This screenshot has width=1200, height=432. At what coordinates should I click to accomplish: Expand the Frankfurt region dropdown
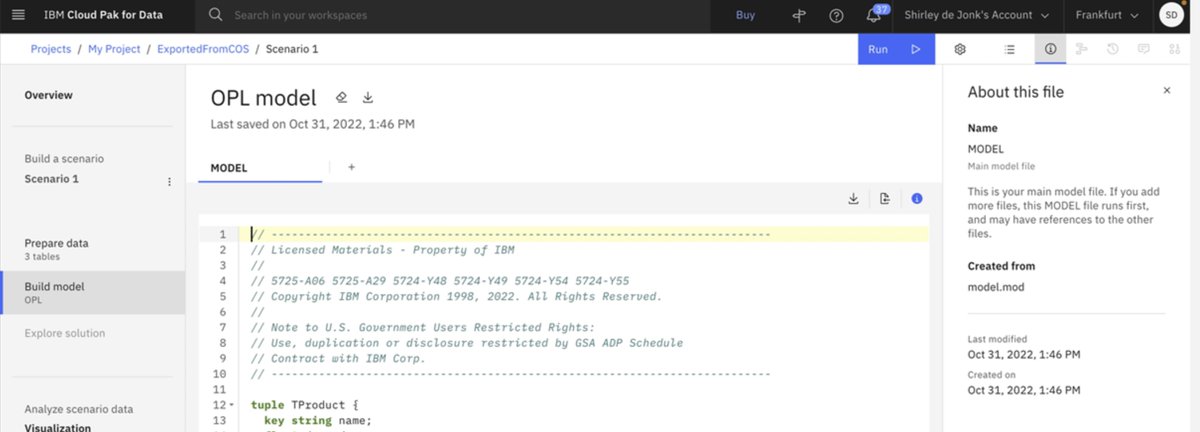point(1109,16)
